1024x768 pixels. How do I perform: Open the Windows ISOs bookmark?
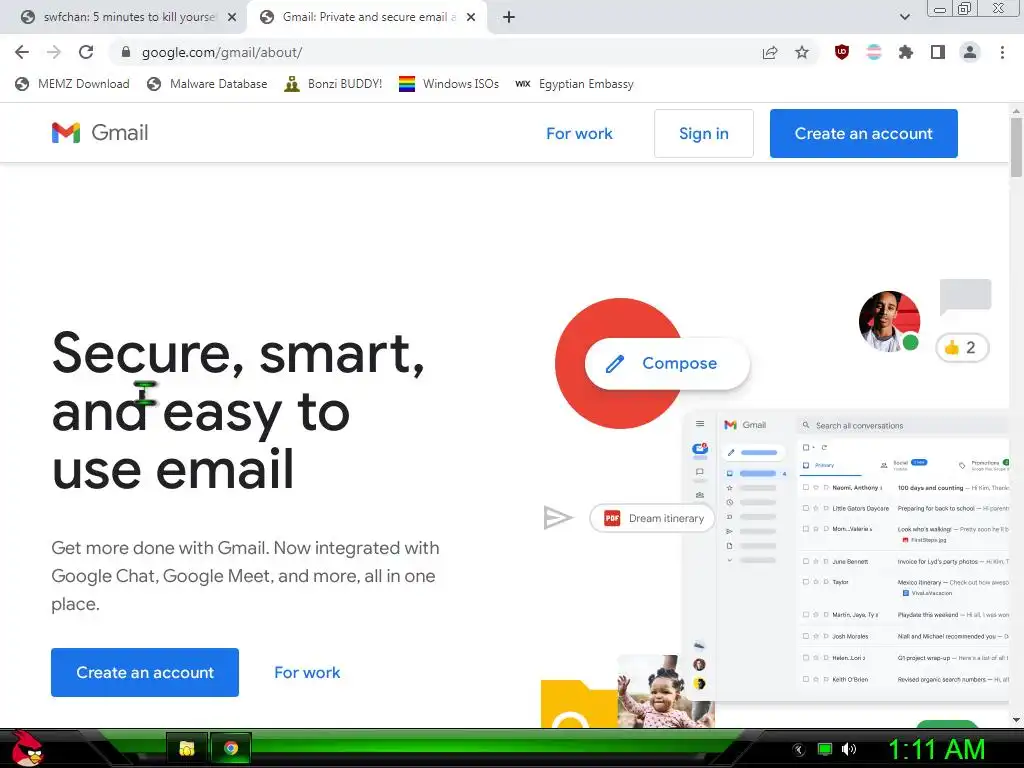(449, 84)
